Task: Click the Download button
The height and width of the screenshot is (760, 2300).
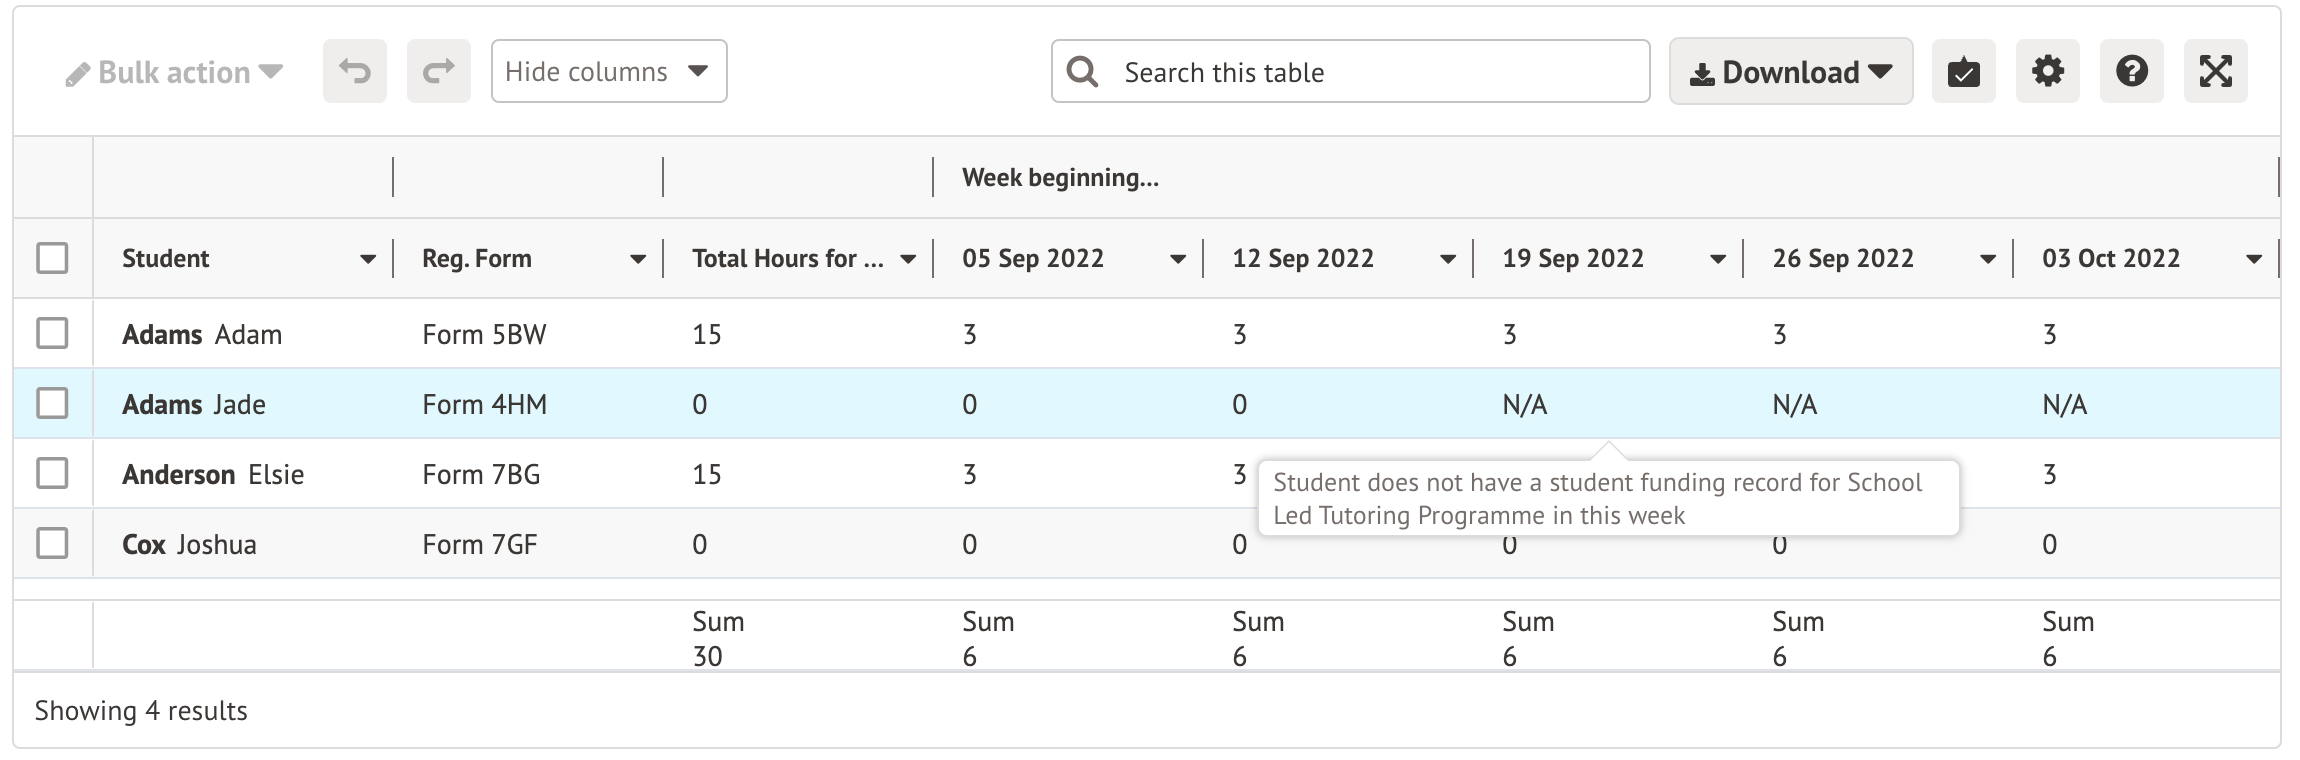Action: [1790, 71]
